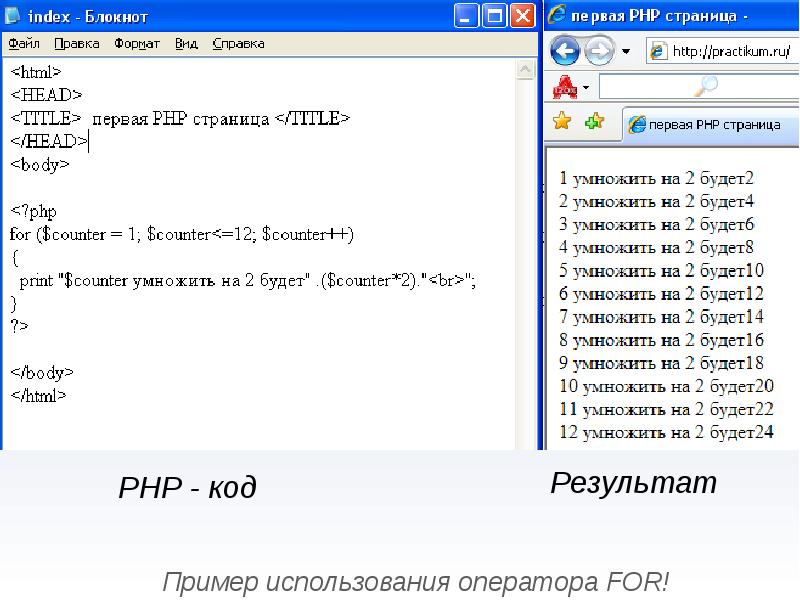Click the red Lingvo toolbar icon
800x600 pixels.
565,86
